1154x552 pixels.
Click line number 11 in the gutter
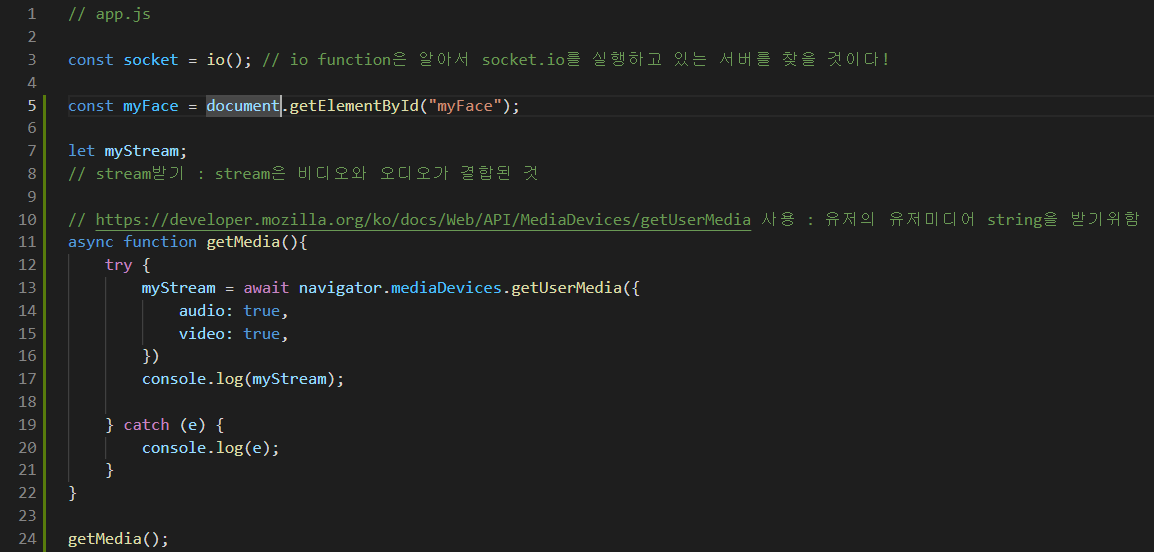coord(27,242)
